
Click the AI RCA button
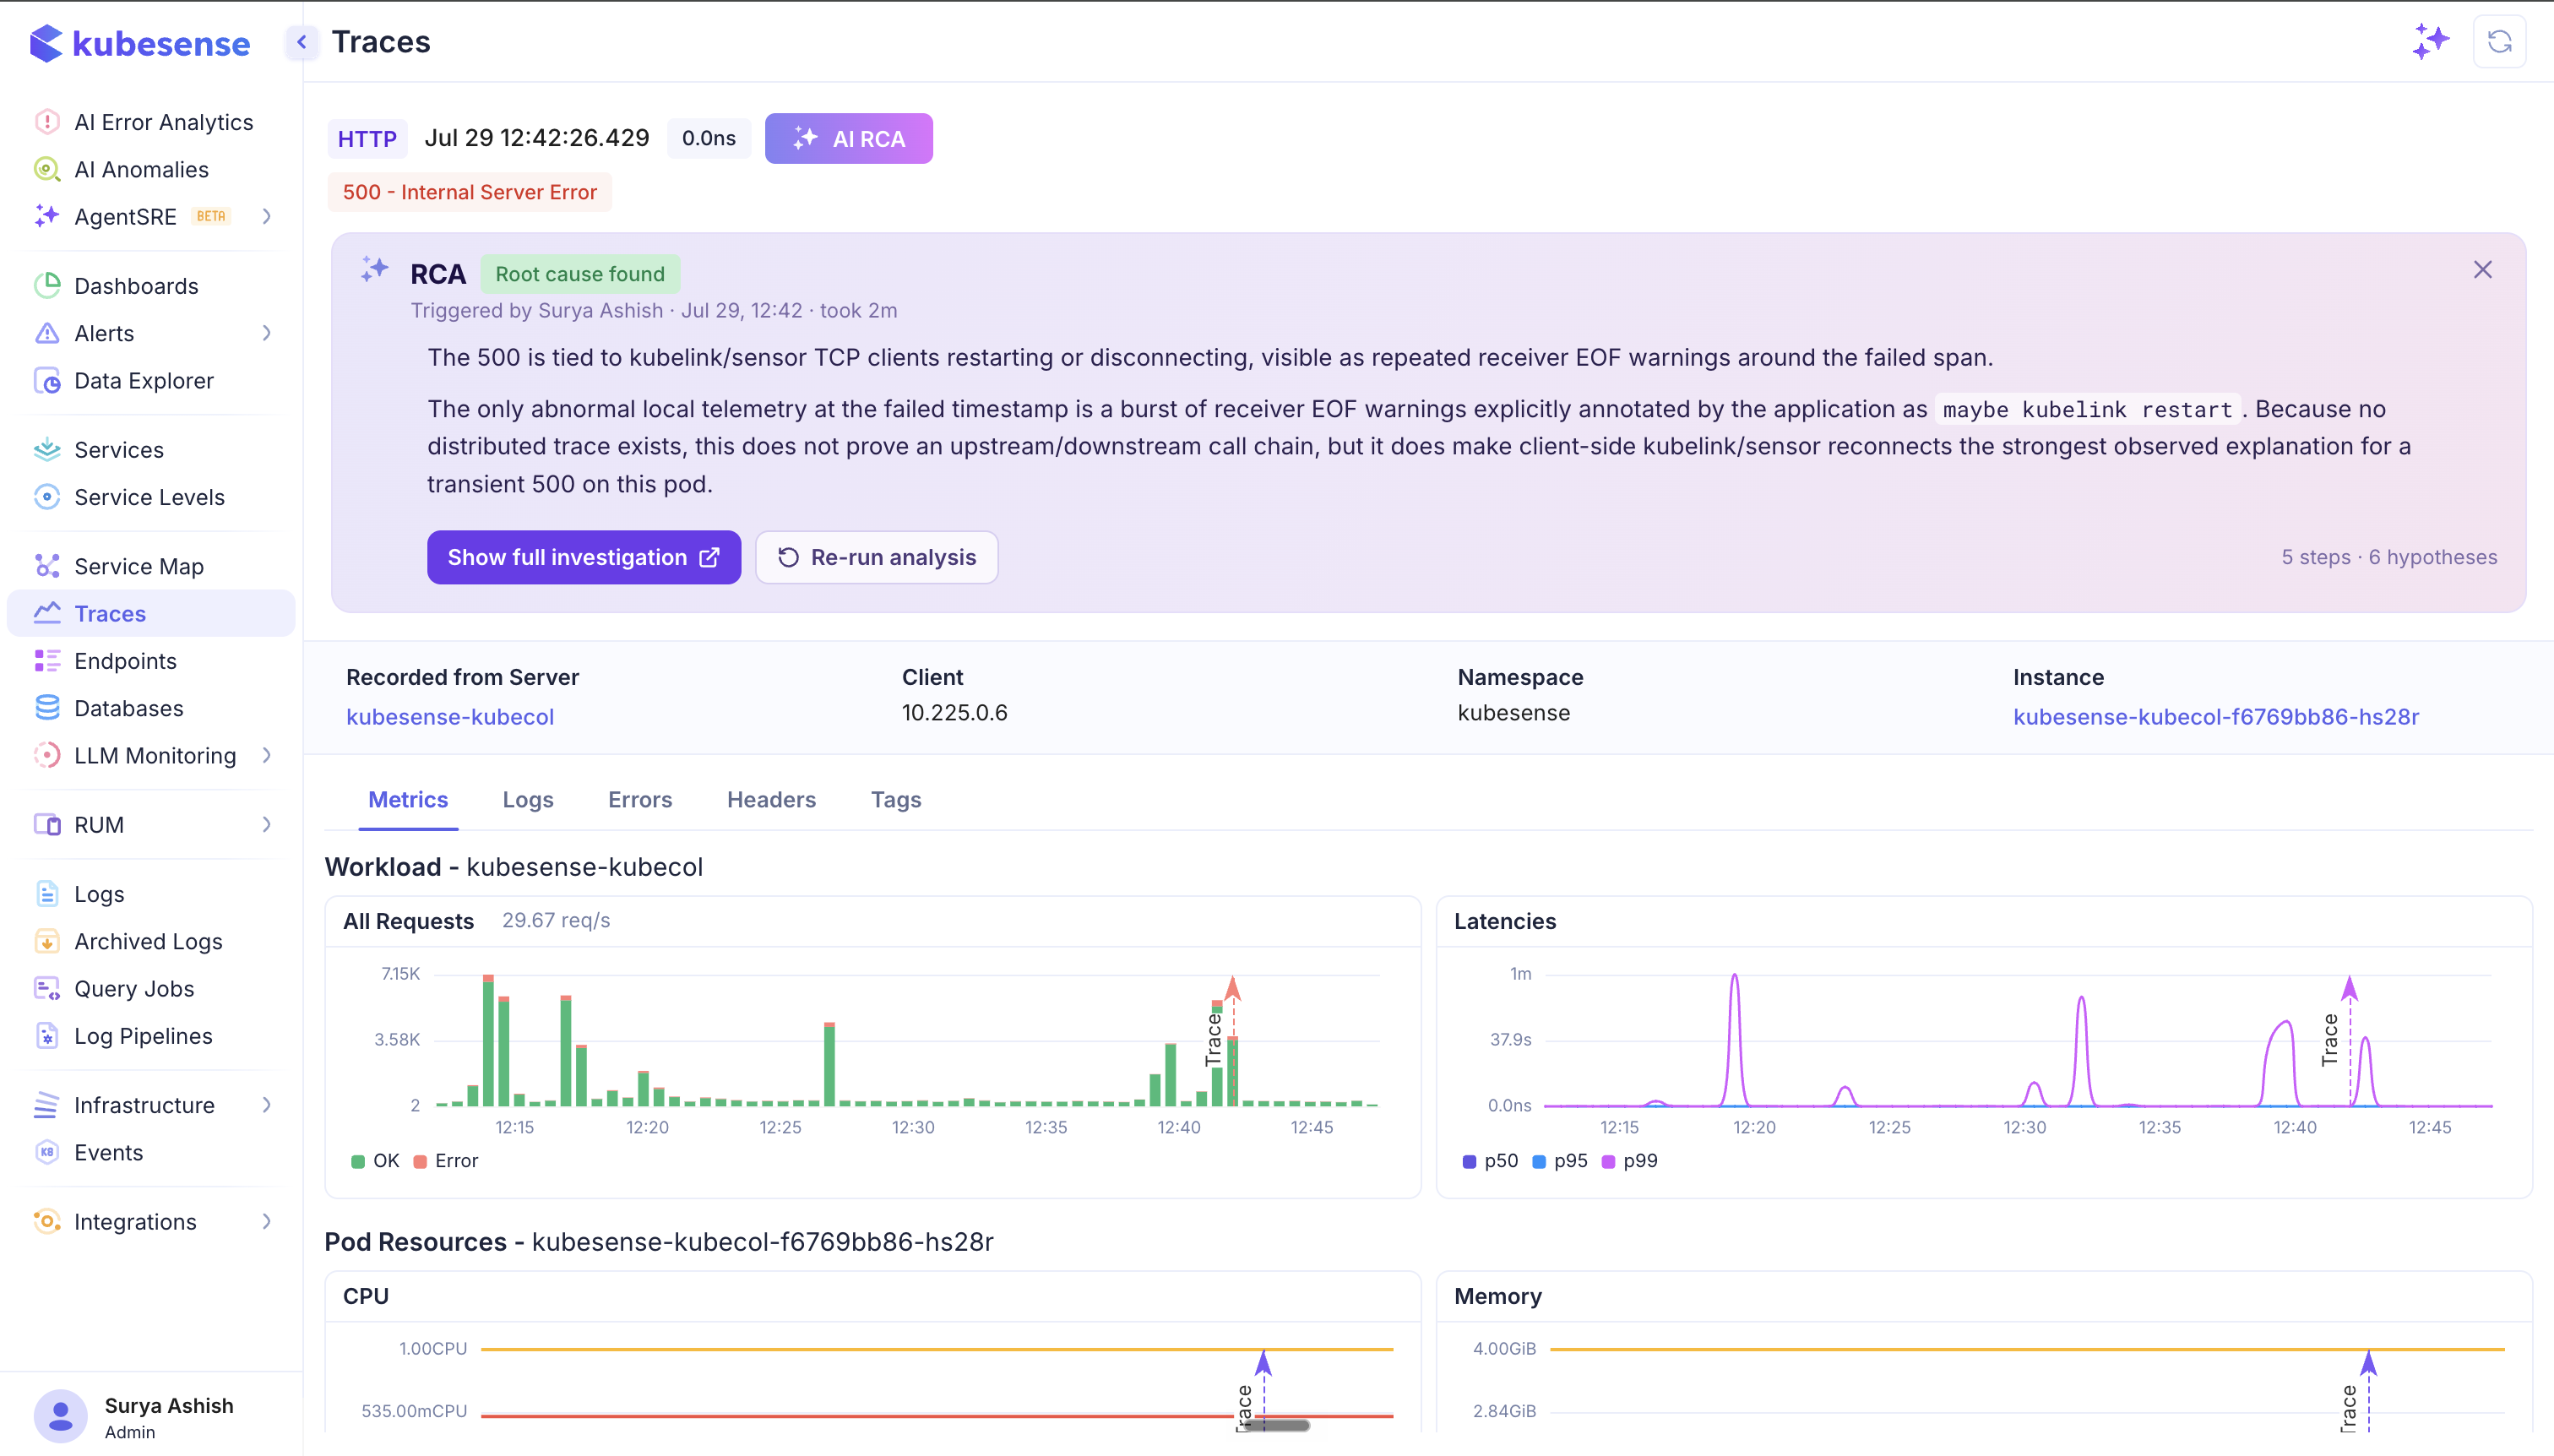pyautogui.click(x=848, y=138)
